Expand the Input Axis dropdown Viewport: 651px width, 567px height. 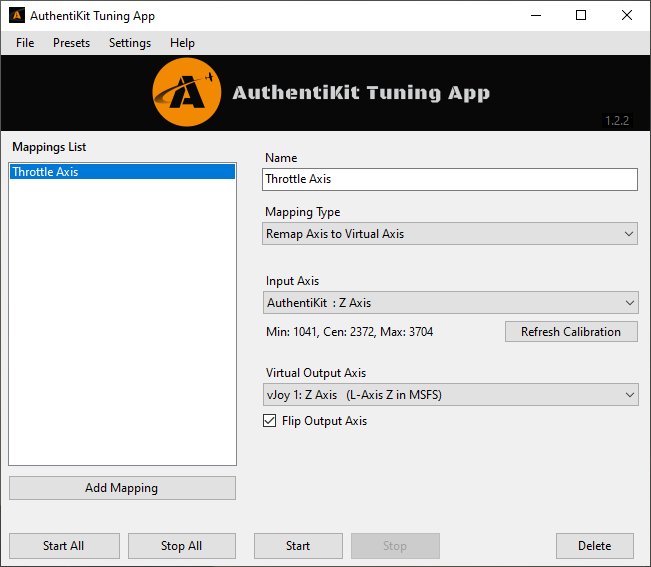tap(450, 303)
